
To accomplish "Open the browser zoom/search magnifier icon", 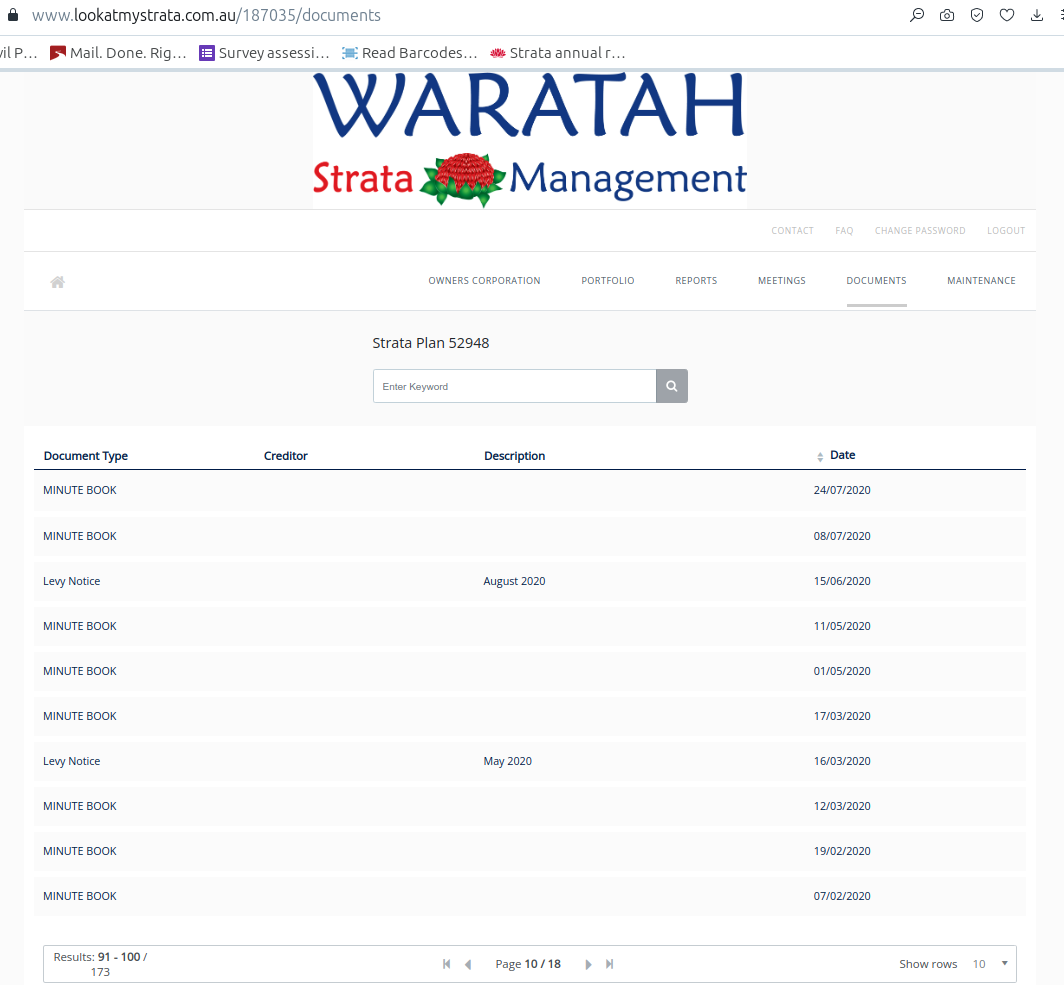I will (917, 15).
